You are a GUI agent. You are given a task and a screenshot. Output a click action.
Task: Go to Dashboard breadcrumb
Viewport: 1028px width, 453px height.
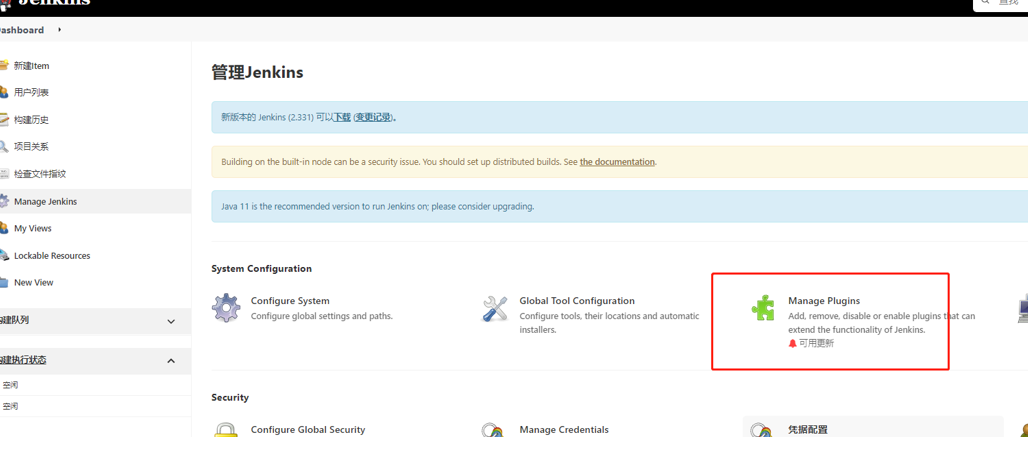22,30
